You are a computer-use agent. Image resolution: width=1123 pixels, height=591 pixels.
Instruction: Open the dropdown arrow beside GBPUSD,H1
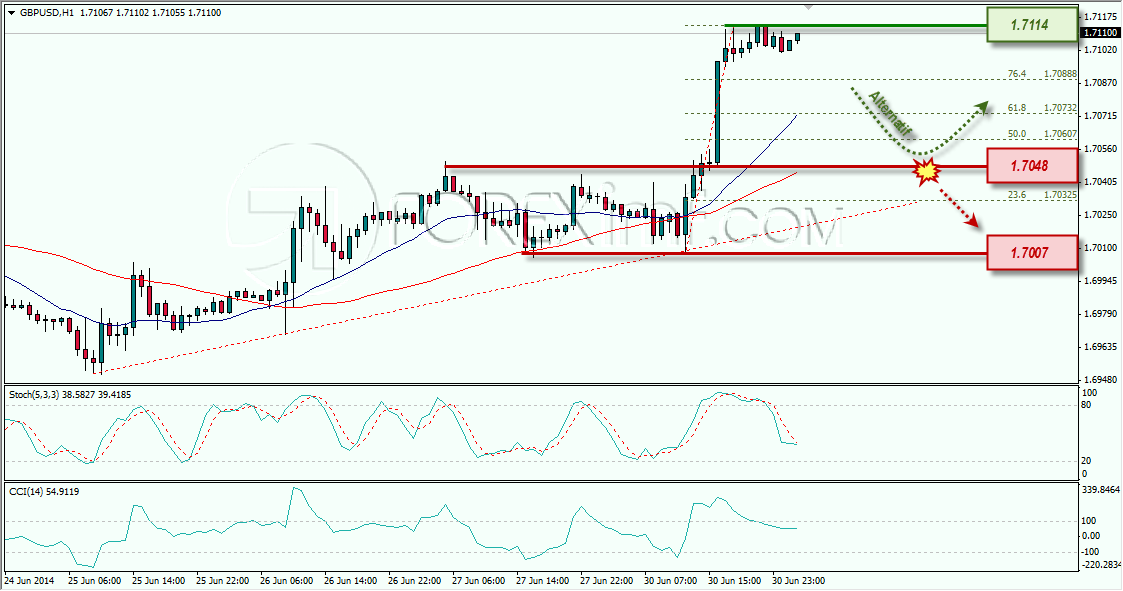point(11,13)
